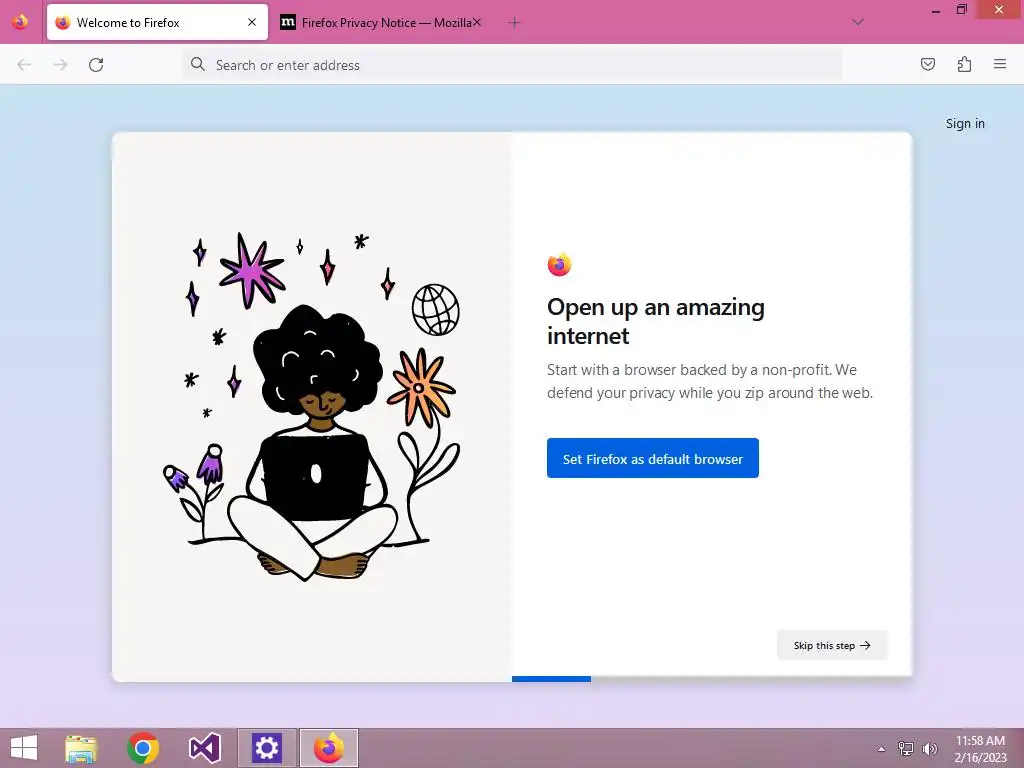Open the volume speaker tray icon
This screenshot has width=1024, height=768.
tap(930, 748)
